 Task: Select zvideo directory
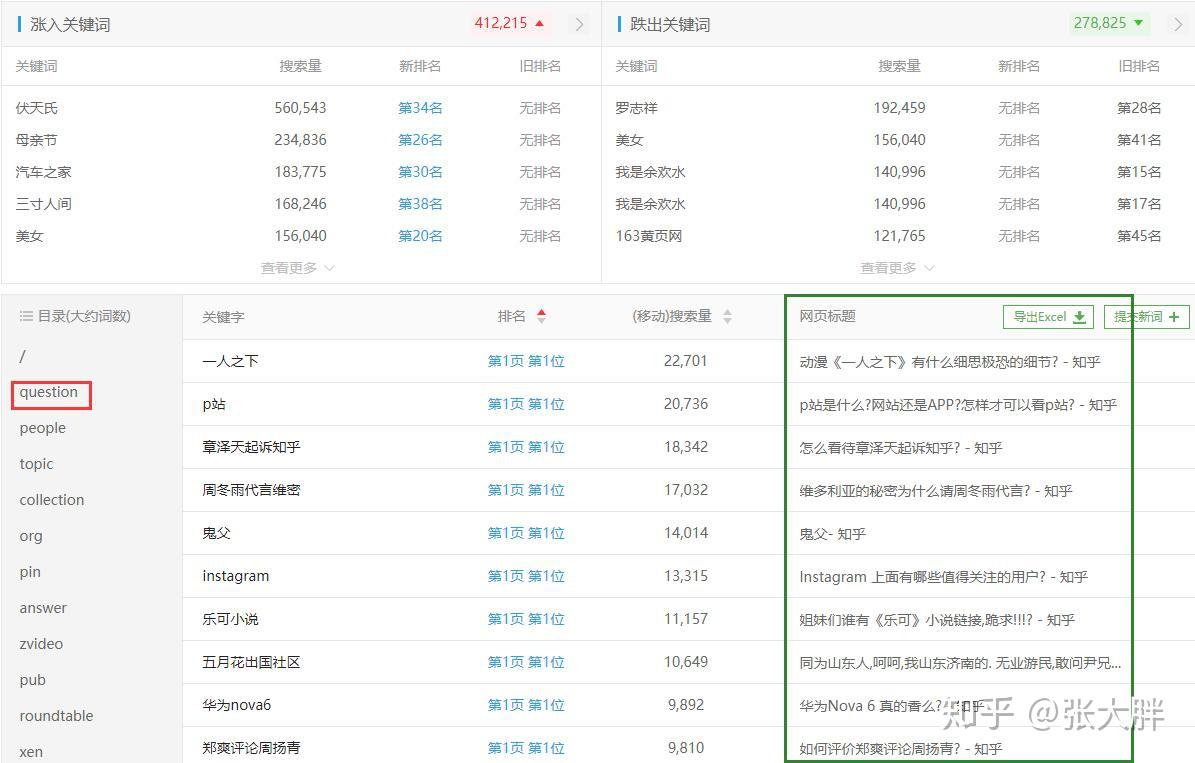41,644
